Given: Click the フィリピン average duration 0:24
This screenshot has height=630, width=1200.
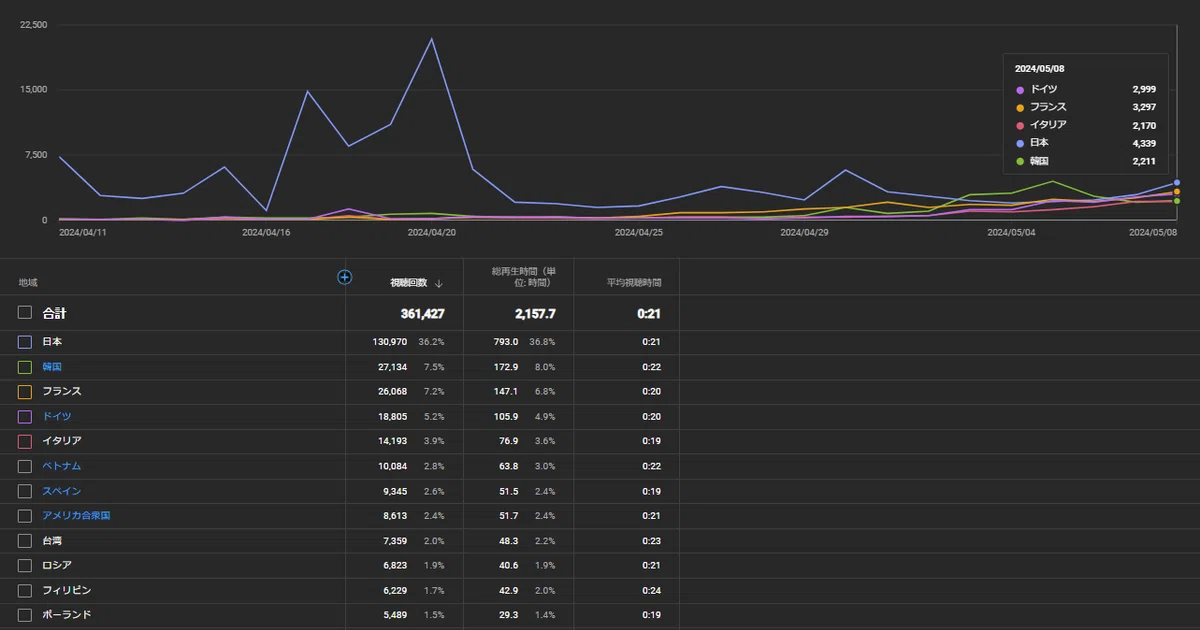Looking at the screenshot, I should click(x=651, y=591).
